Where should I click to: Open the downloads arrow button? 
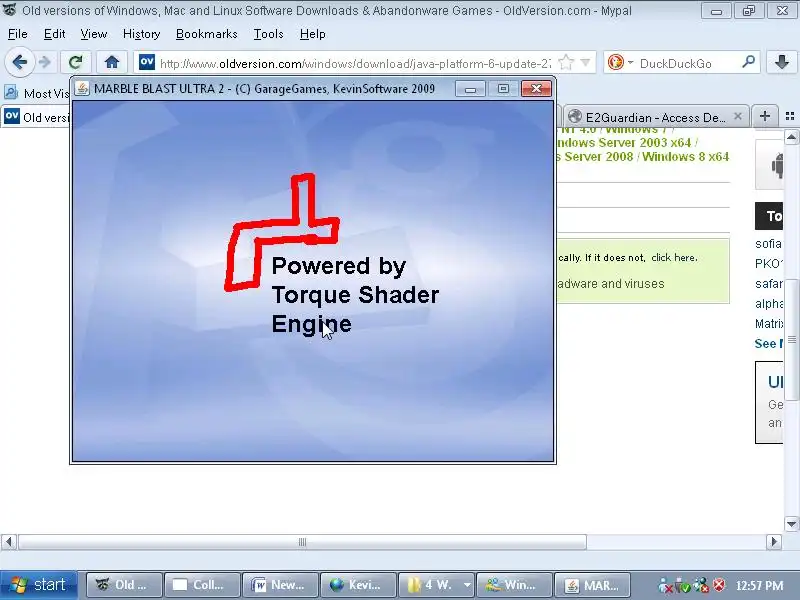[782, 62]
